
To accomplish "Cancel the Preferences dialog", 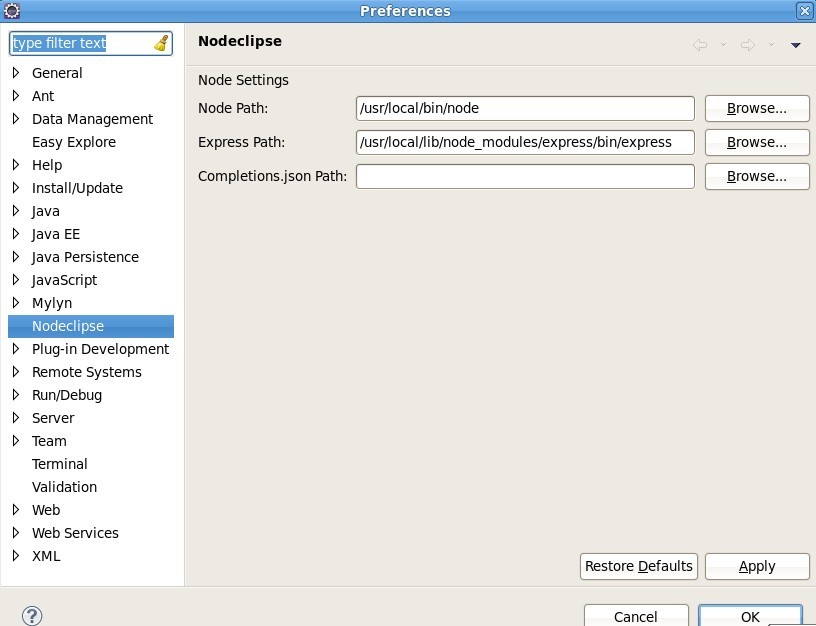I will pos(636,616).
